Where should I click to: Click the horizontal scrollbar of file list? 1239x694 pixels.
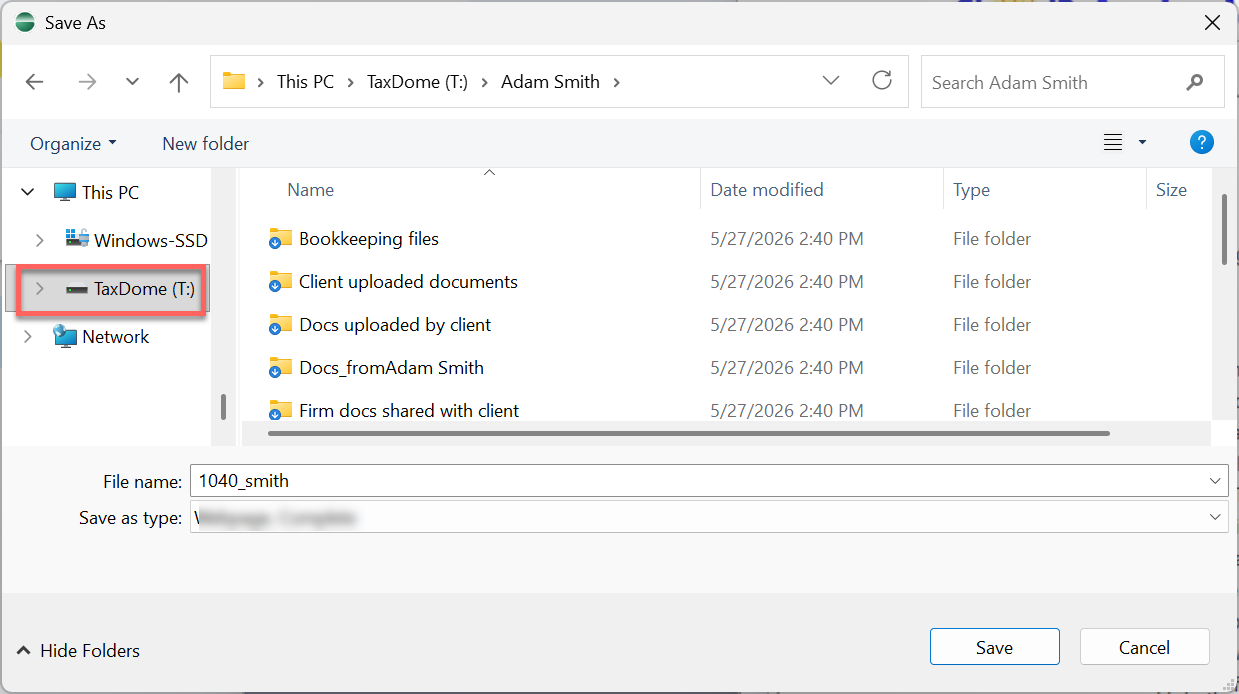[x=689, y=434]
